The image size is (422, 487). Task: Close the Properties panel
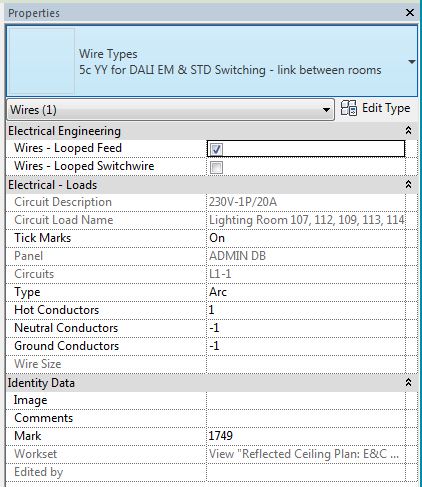(x=410, y=13)
